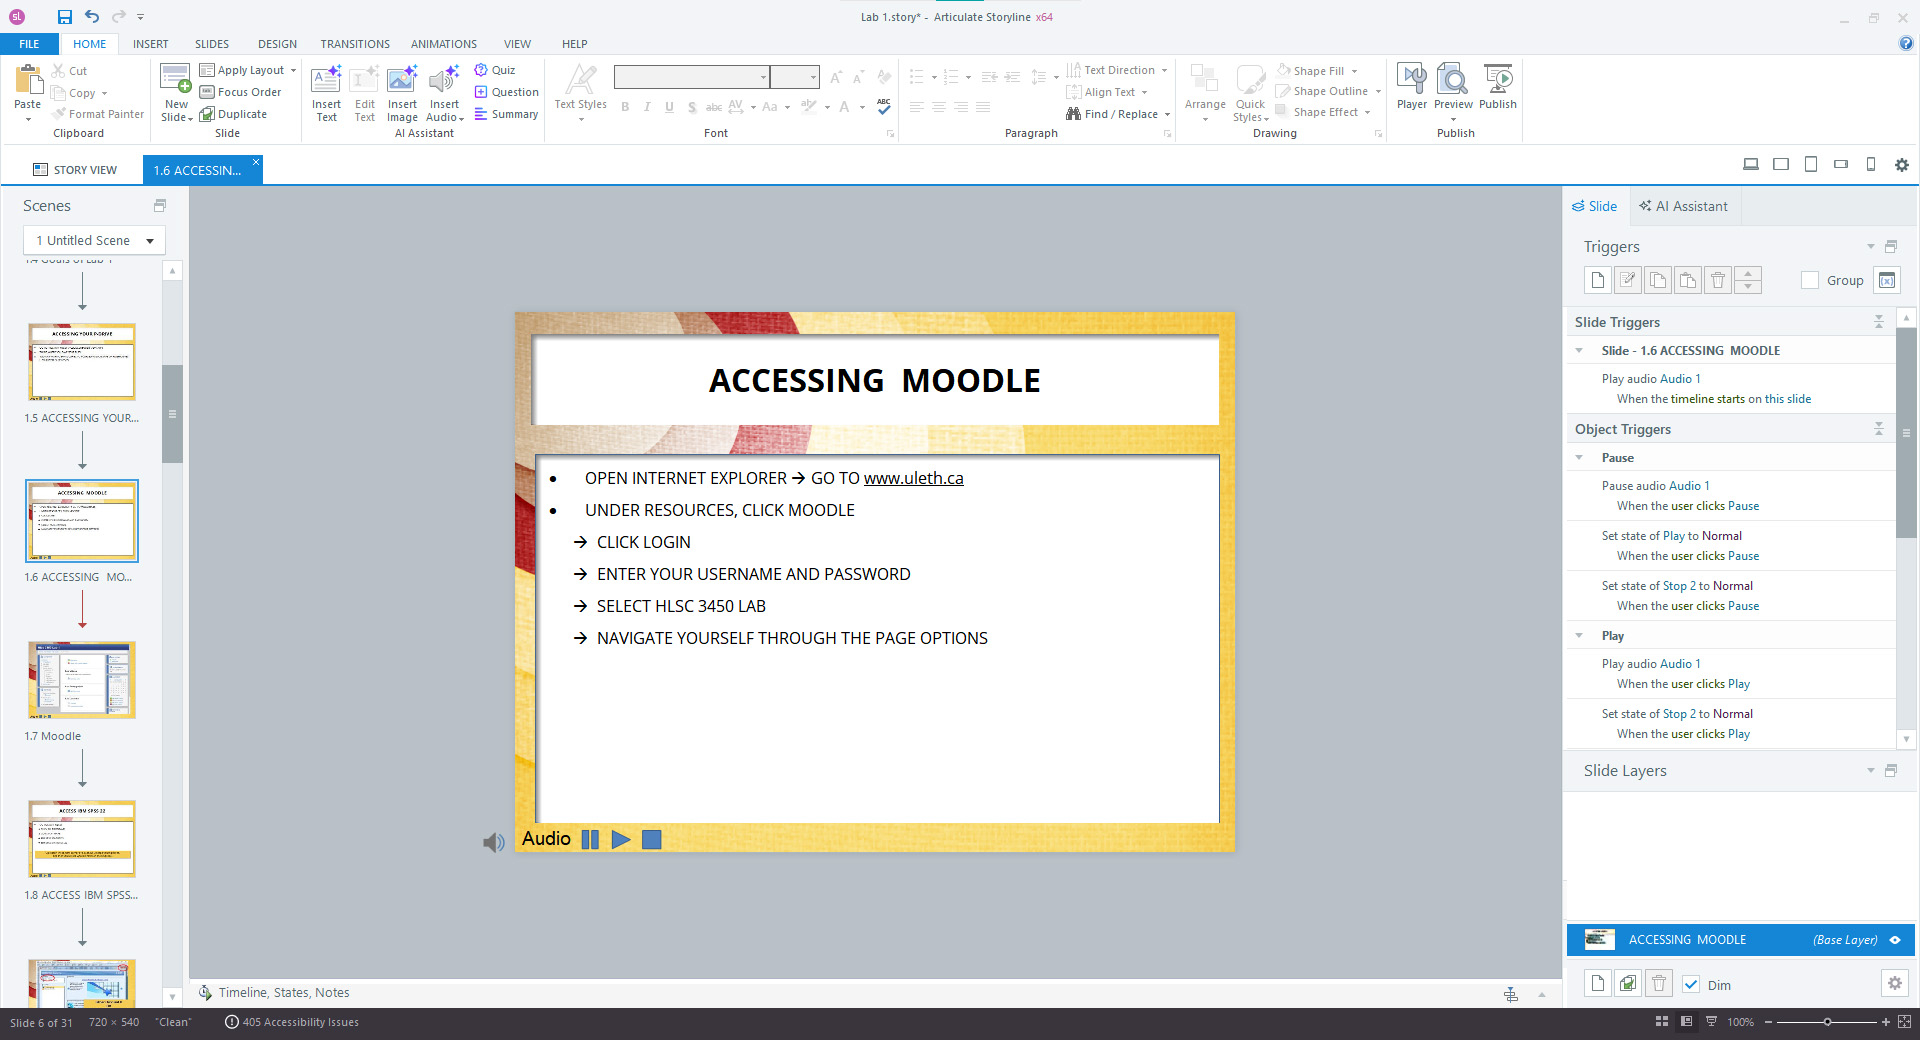The width and height of the screenshot is (1920, 1040).
Task: Create a new trigger in Slide Triggers
Action: click(1596, 280)
